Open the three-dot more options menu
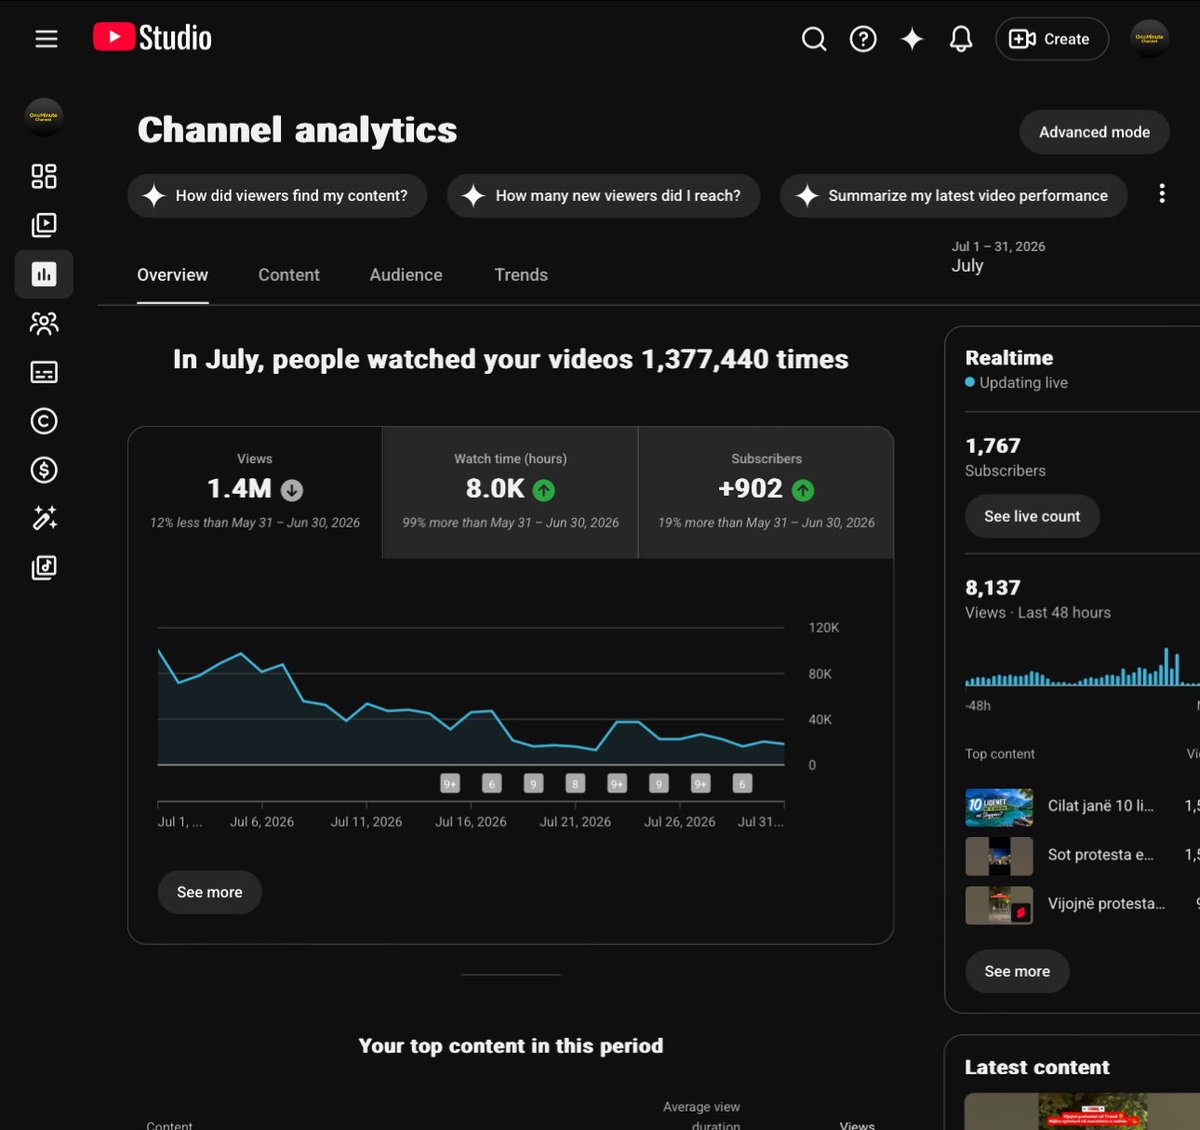Image resolution: width=1200 pixels, height=1130 pixels. click(1161, 194)
